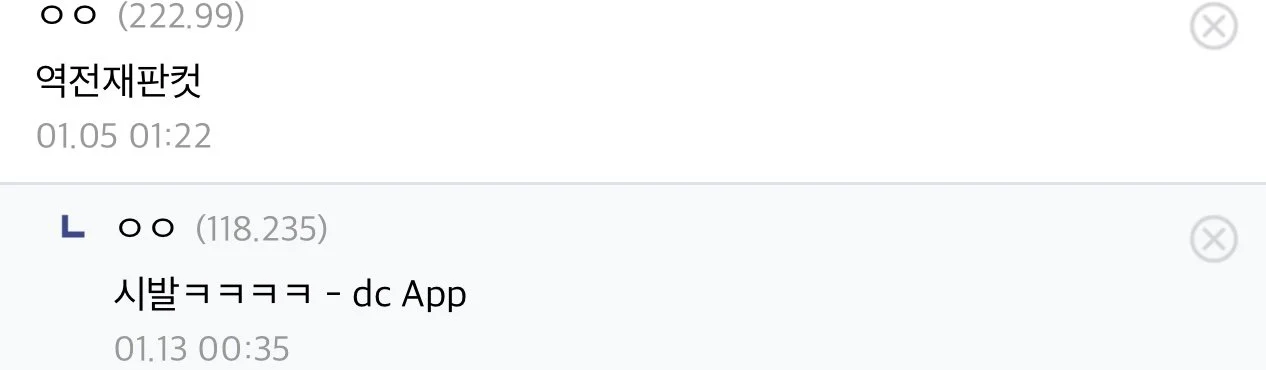Click the divider line between the comments
The image size is (1266, 370).
633,184
